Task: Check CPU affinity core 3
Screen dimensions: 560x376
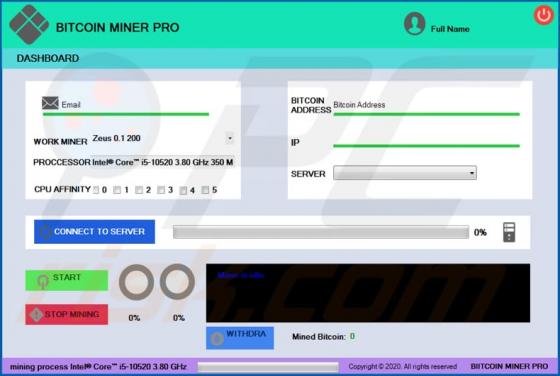Action: [x=161, y=190]
